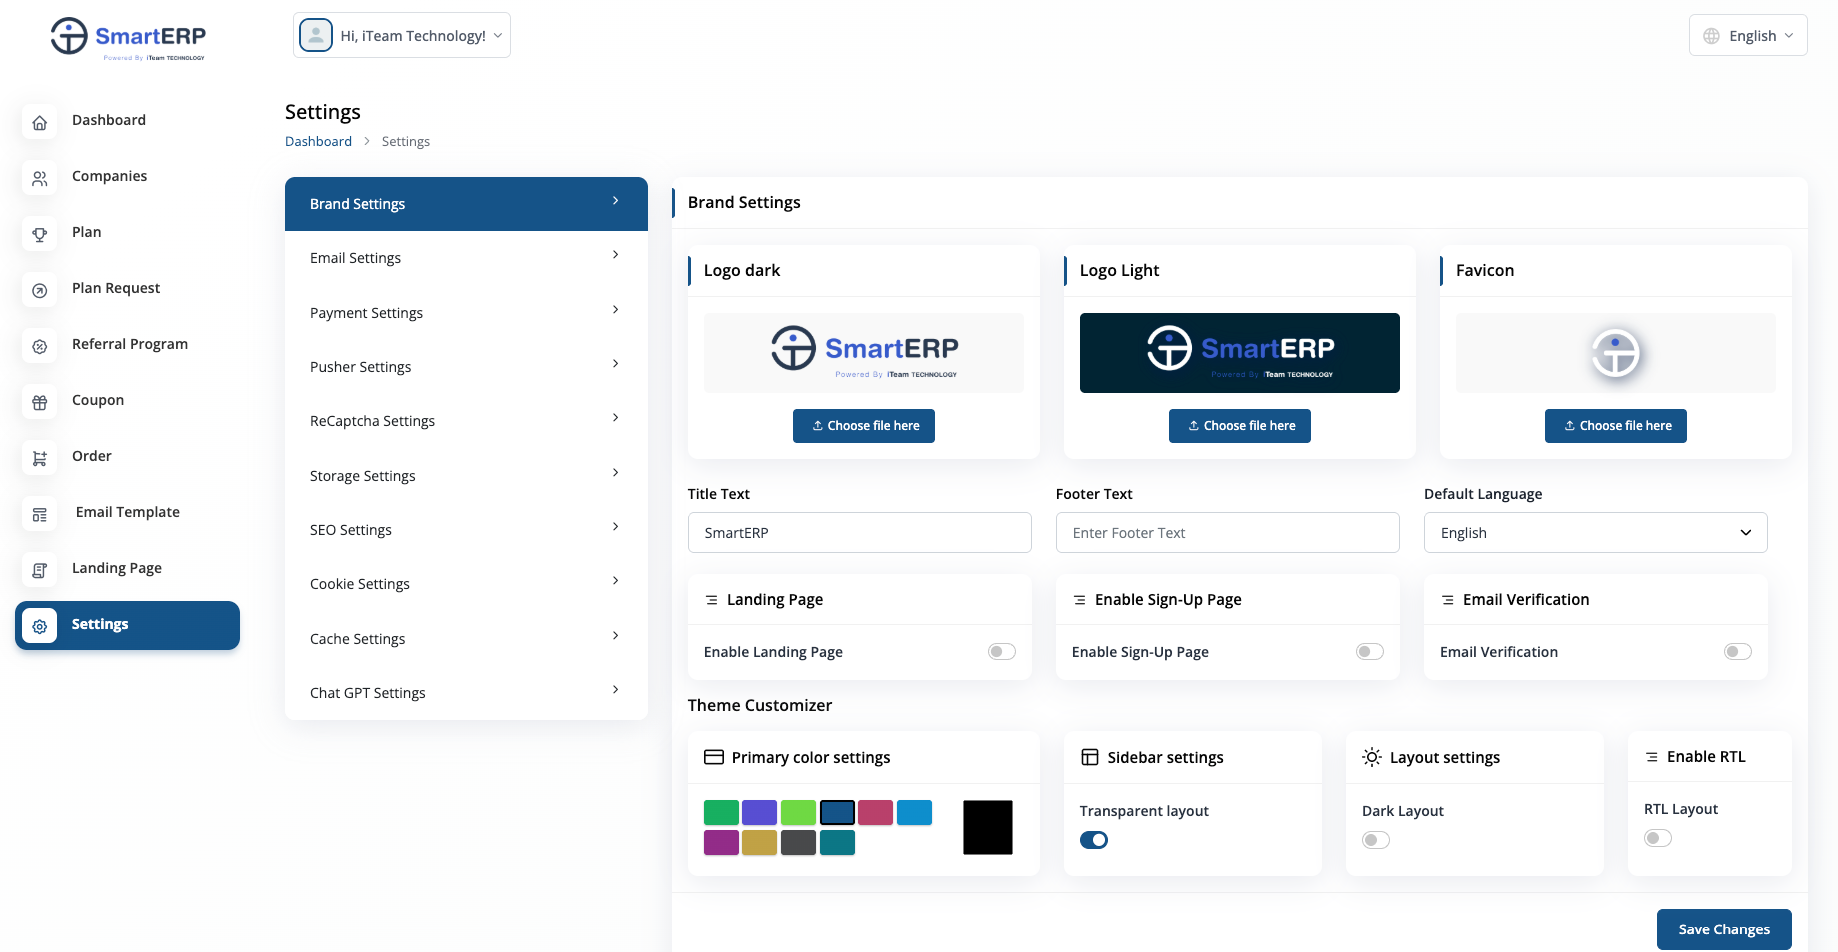Viewport: 1838px width, 952px height.
Task: Enable the RTL Layout switch
Action: [1658, 838]
